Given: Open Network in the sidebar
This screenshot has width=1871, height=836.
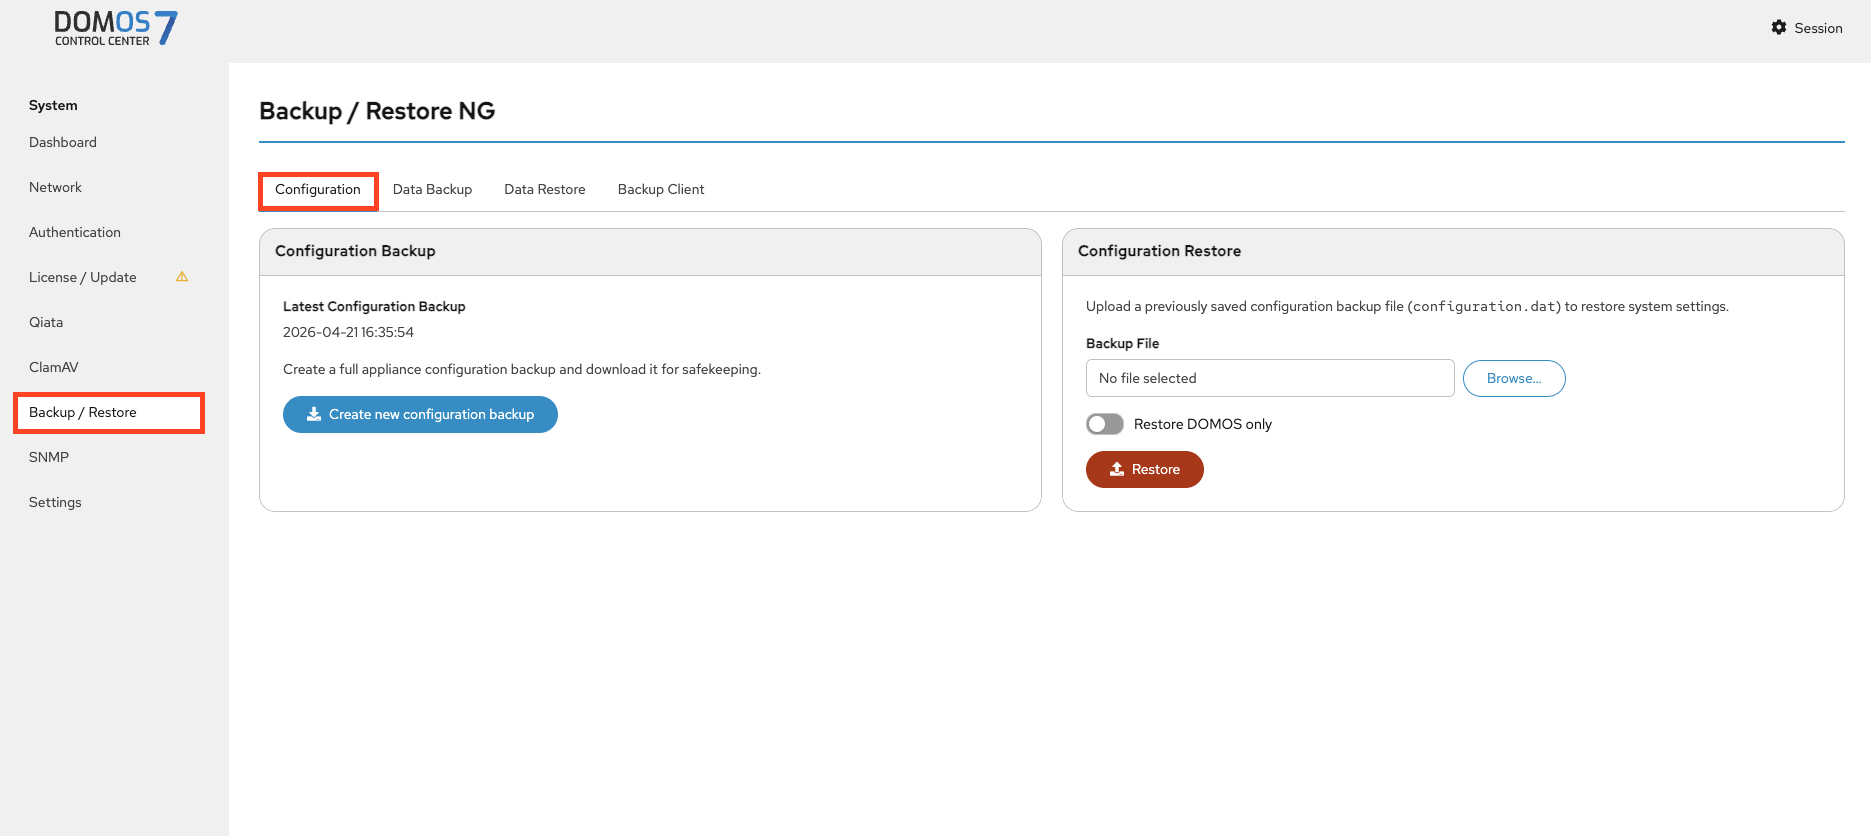Looking at the screenshot, I should [x=56, y=188].
